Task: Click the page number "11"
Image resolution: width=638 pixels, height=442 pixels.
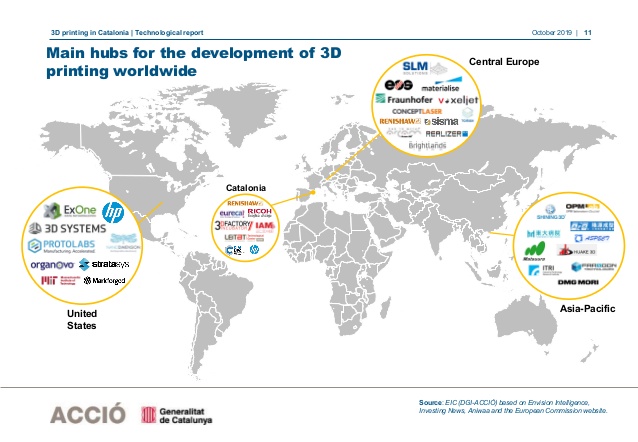Action: [588, 33]
